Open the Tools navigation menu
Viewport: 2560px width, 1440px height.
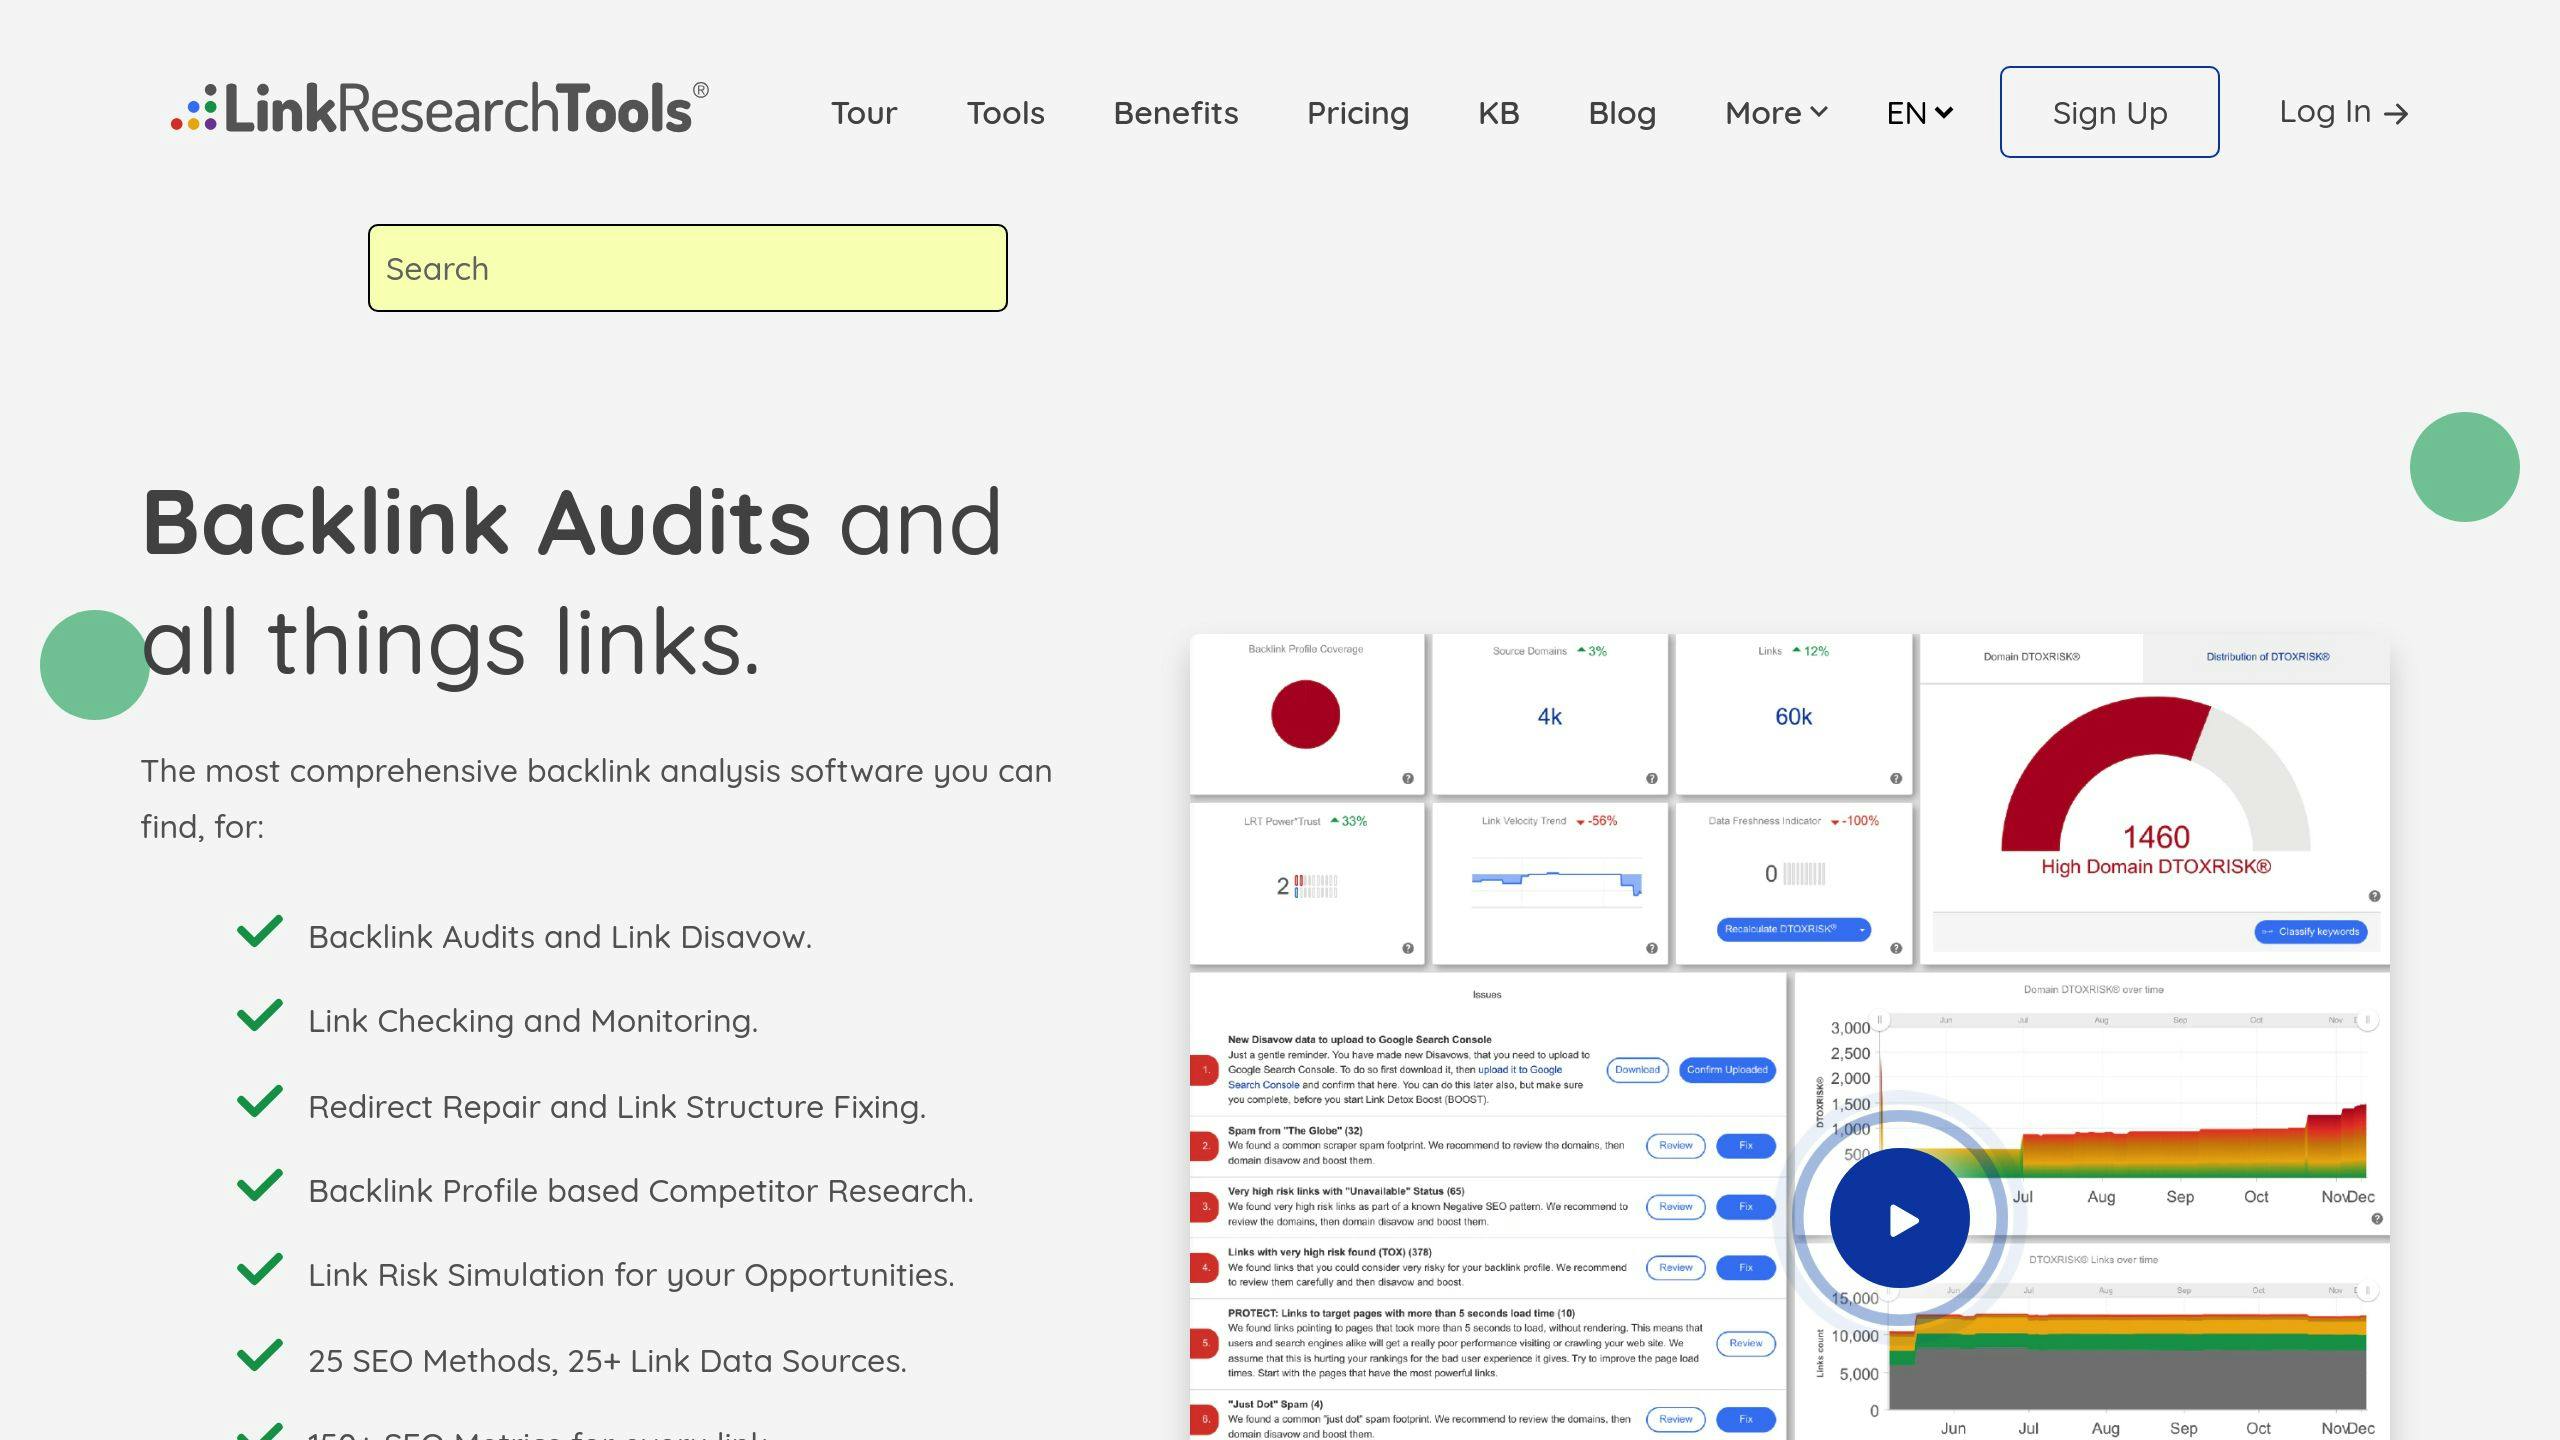pyautogui.click(x=1006, y=111)
